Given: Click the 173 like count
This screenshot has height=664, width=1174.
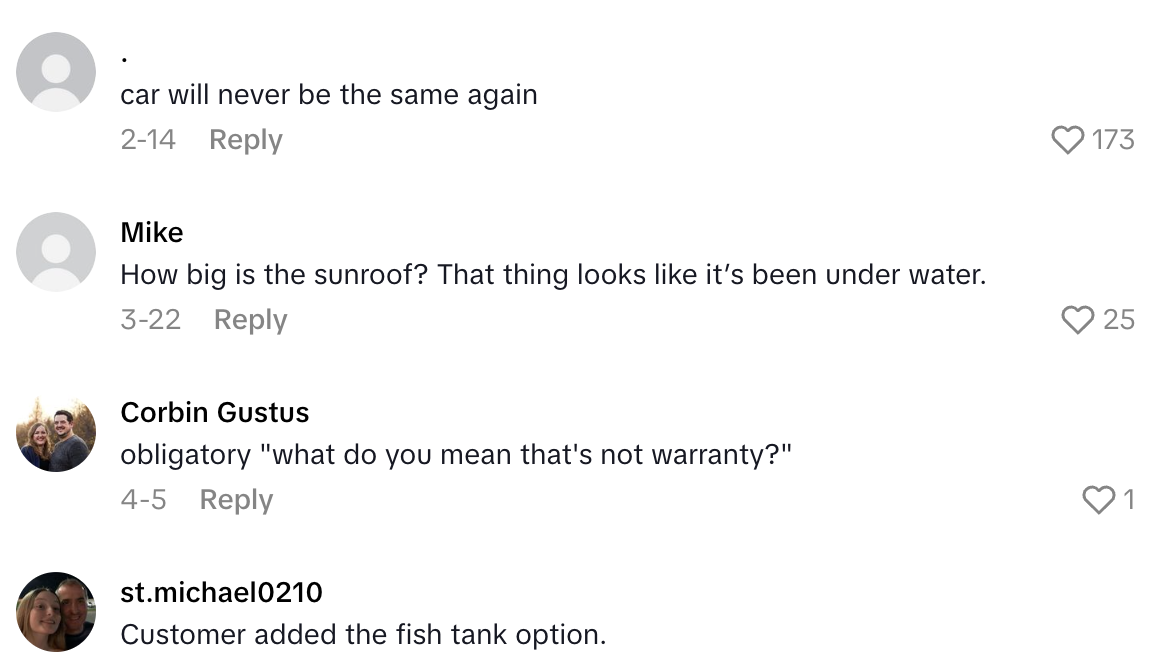Looking at the screenshot, I should [1113, 139].
